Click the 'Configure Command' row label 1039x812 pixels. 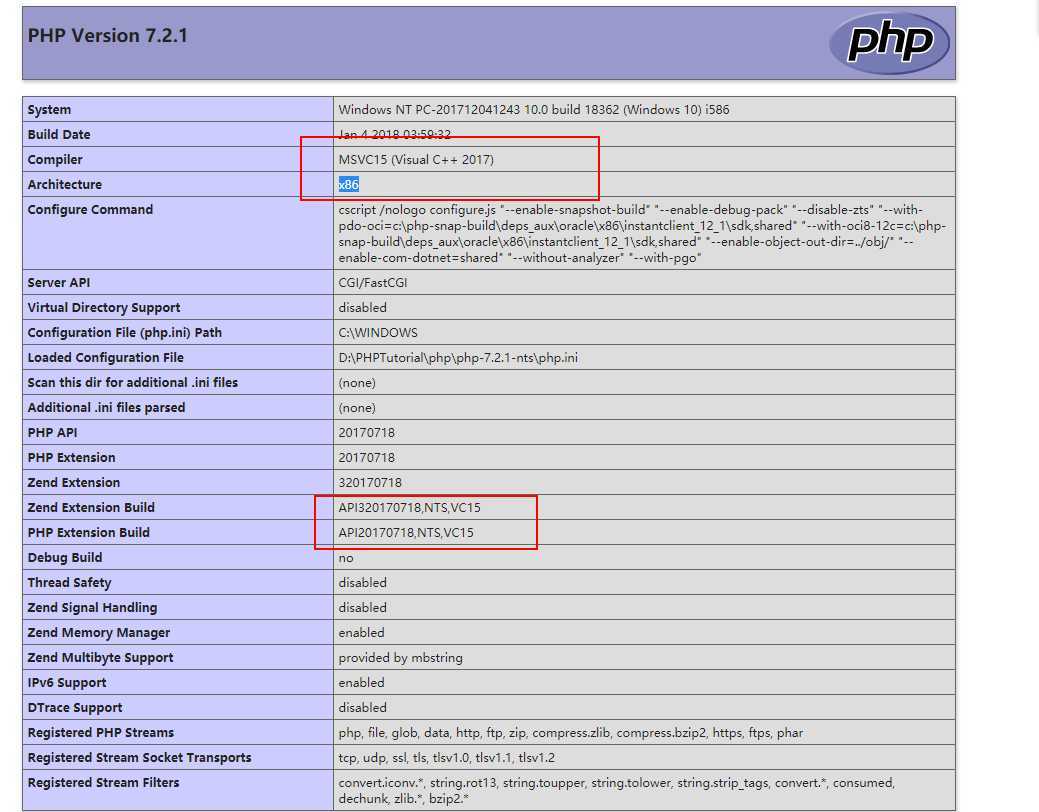coord(90,209)
